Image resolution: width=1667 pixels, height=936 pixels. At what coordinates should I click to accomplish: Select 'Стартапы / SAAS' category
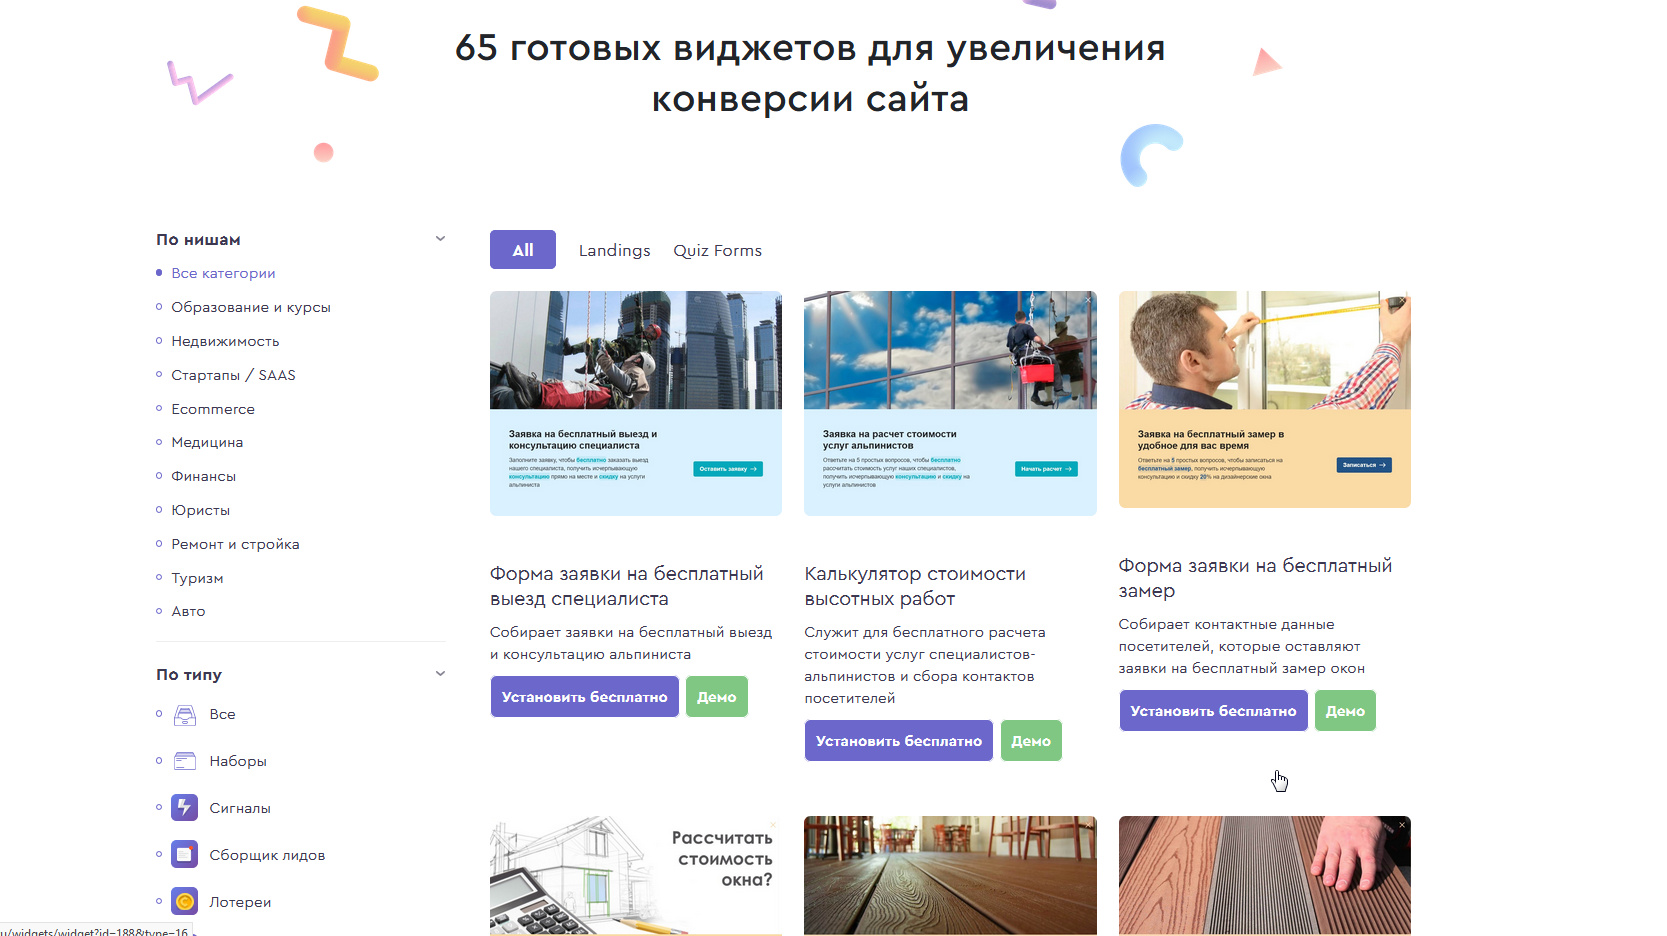(x=233, y=375)
